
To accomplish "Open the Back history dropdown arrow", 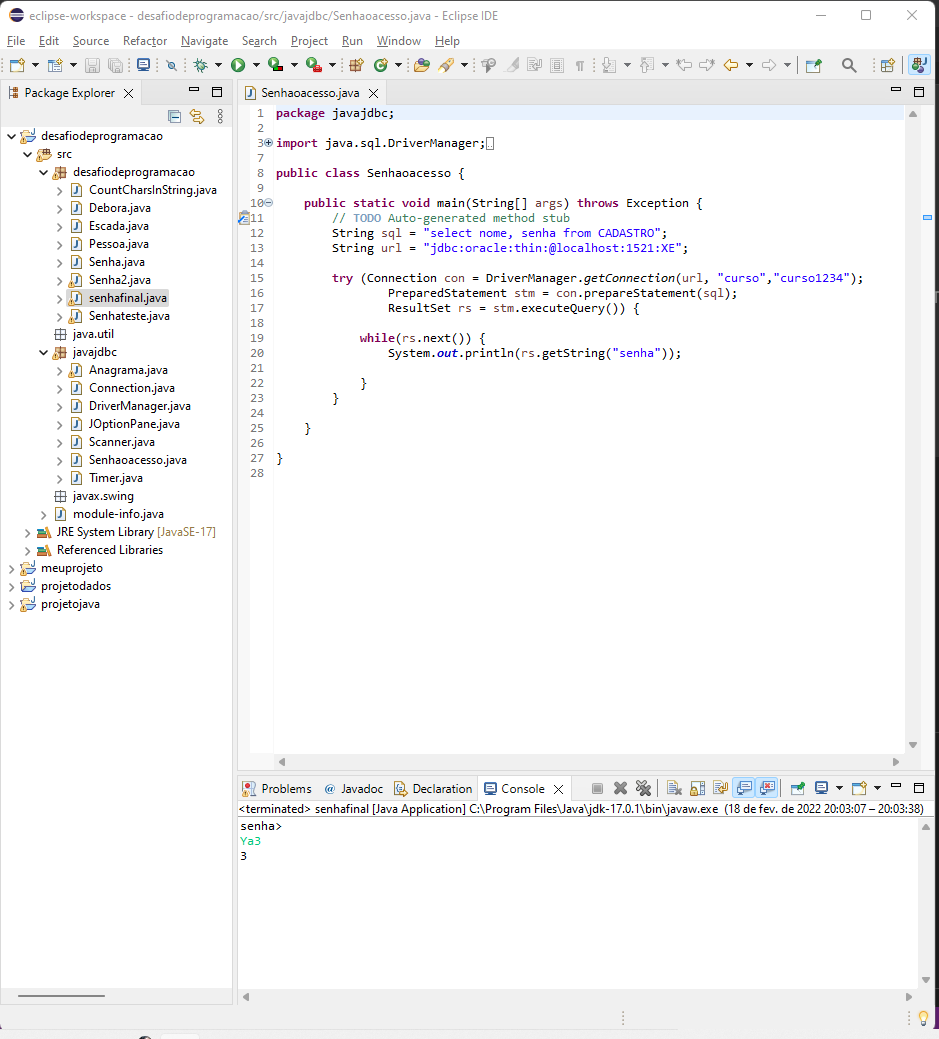I will click(x=749, y=65).
